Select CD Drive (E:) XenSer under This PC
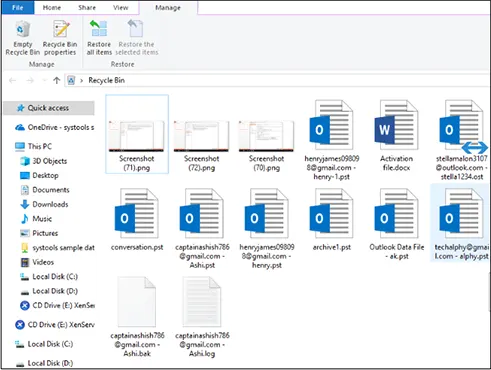Image resolution: width=491 pixels, height=370 pixels. pyautogui.click(x=57, y=305)
